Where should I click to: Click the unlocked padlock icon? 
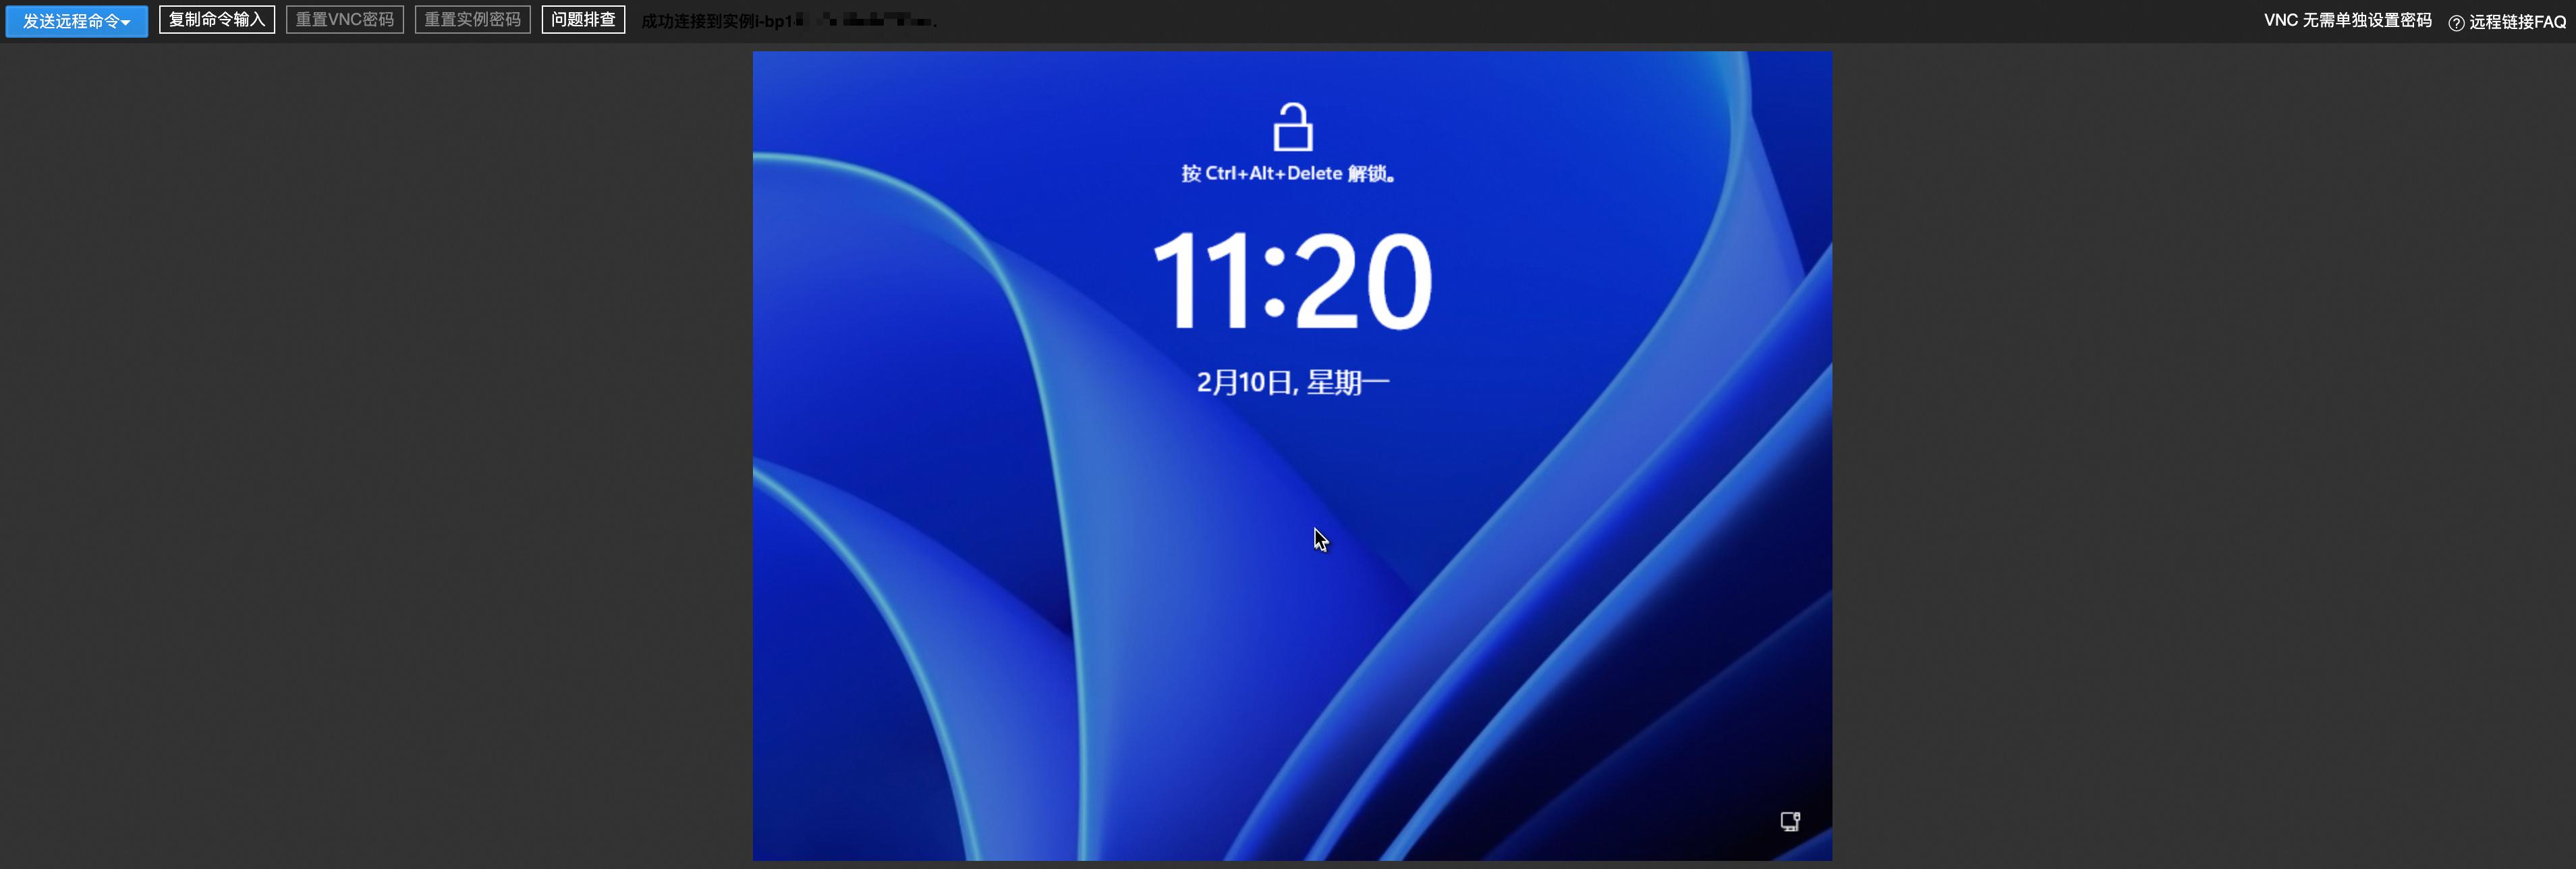pos(1292,127)
